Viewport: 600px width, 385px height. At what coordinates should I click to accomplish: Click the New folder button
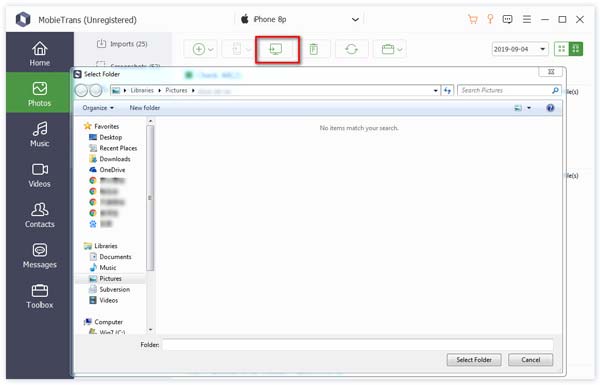pos(145,108)
